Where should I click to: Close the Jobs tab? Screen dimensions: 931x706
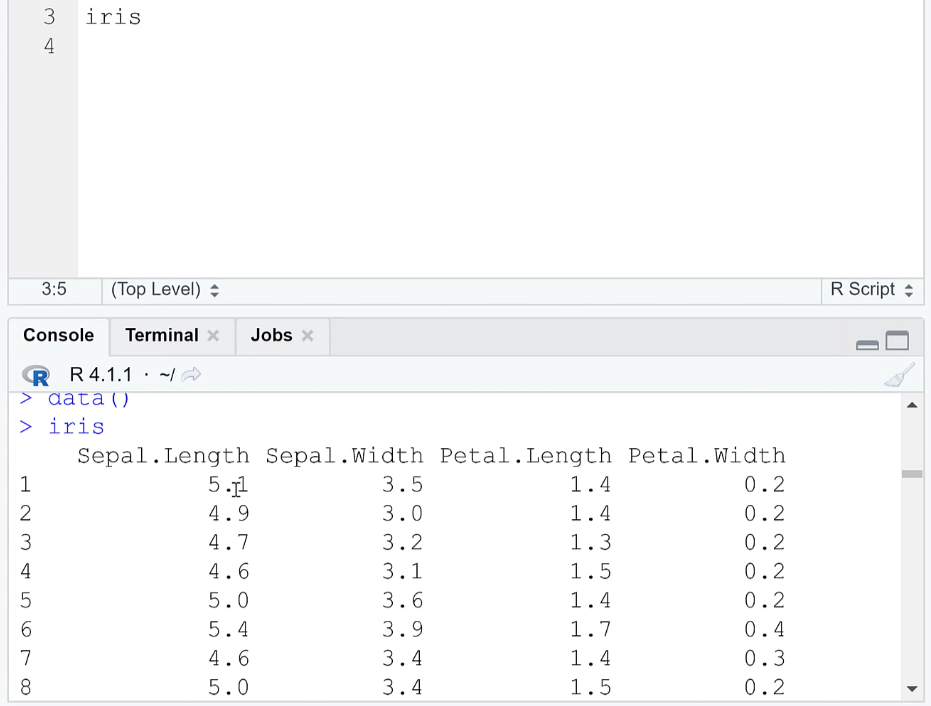pyautogui.click(x=307, y=335)
